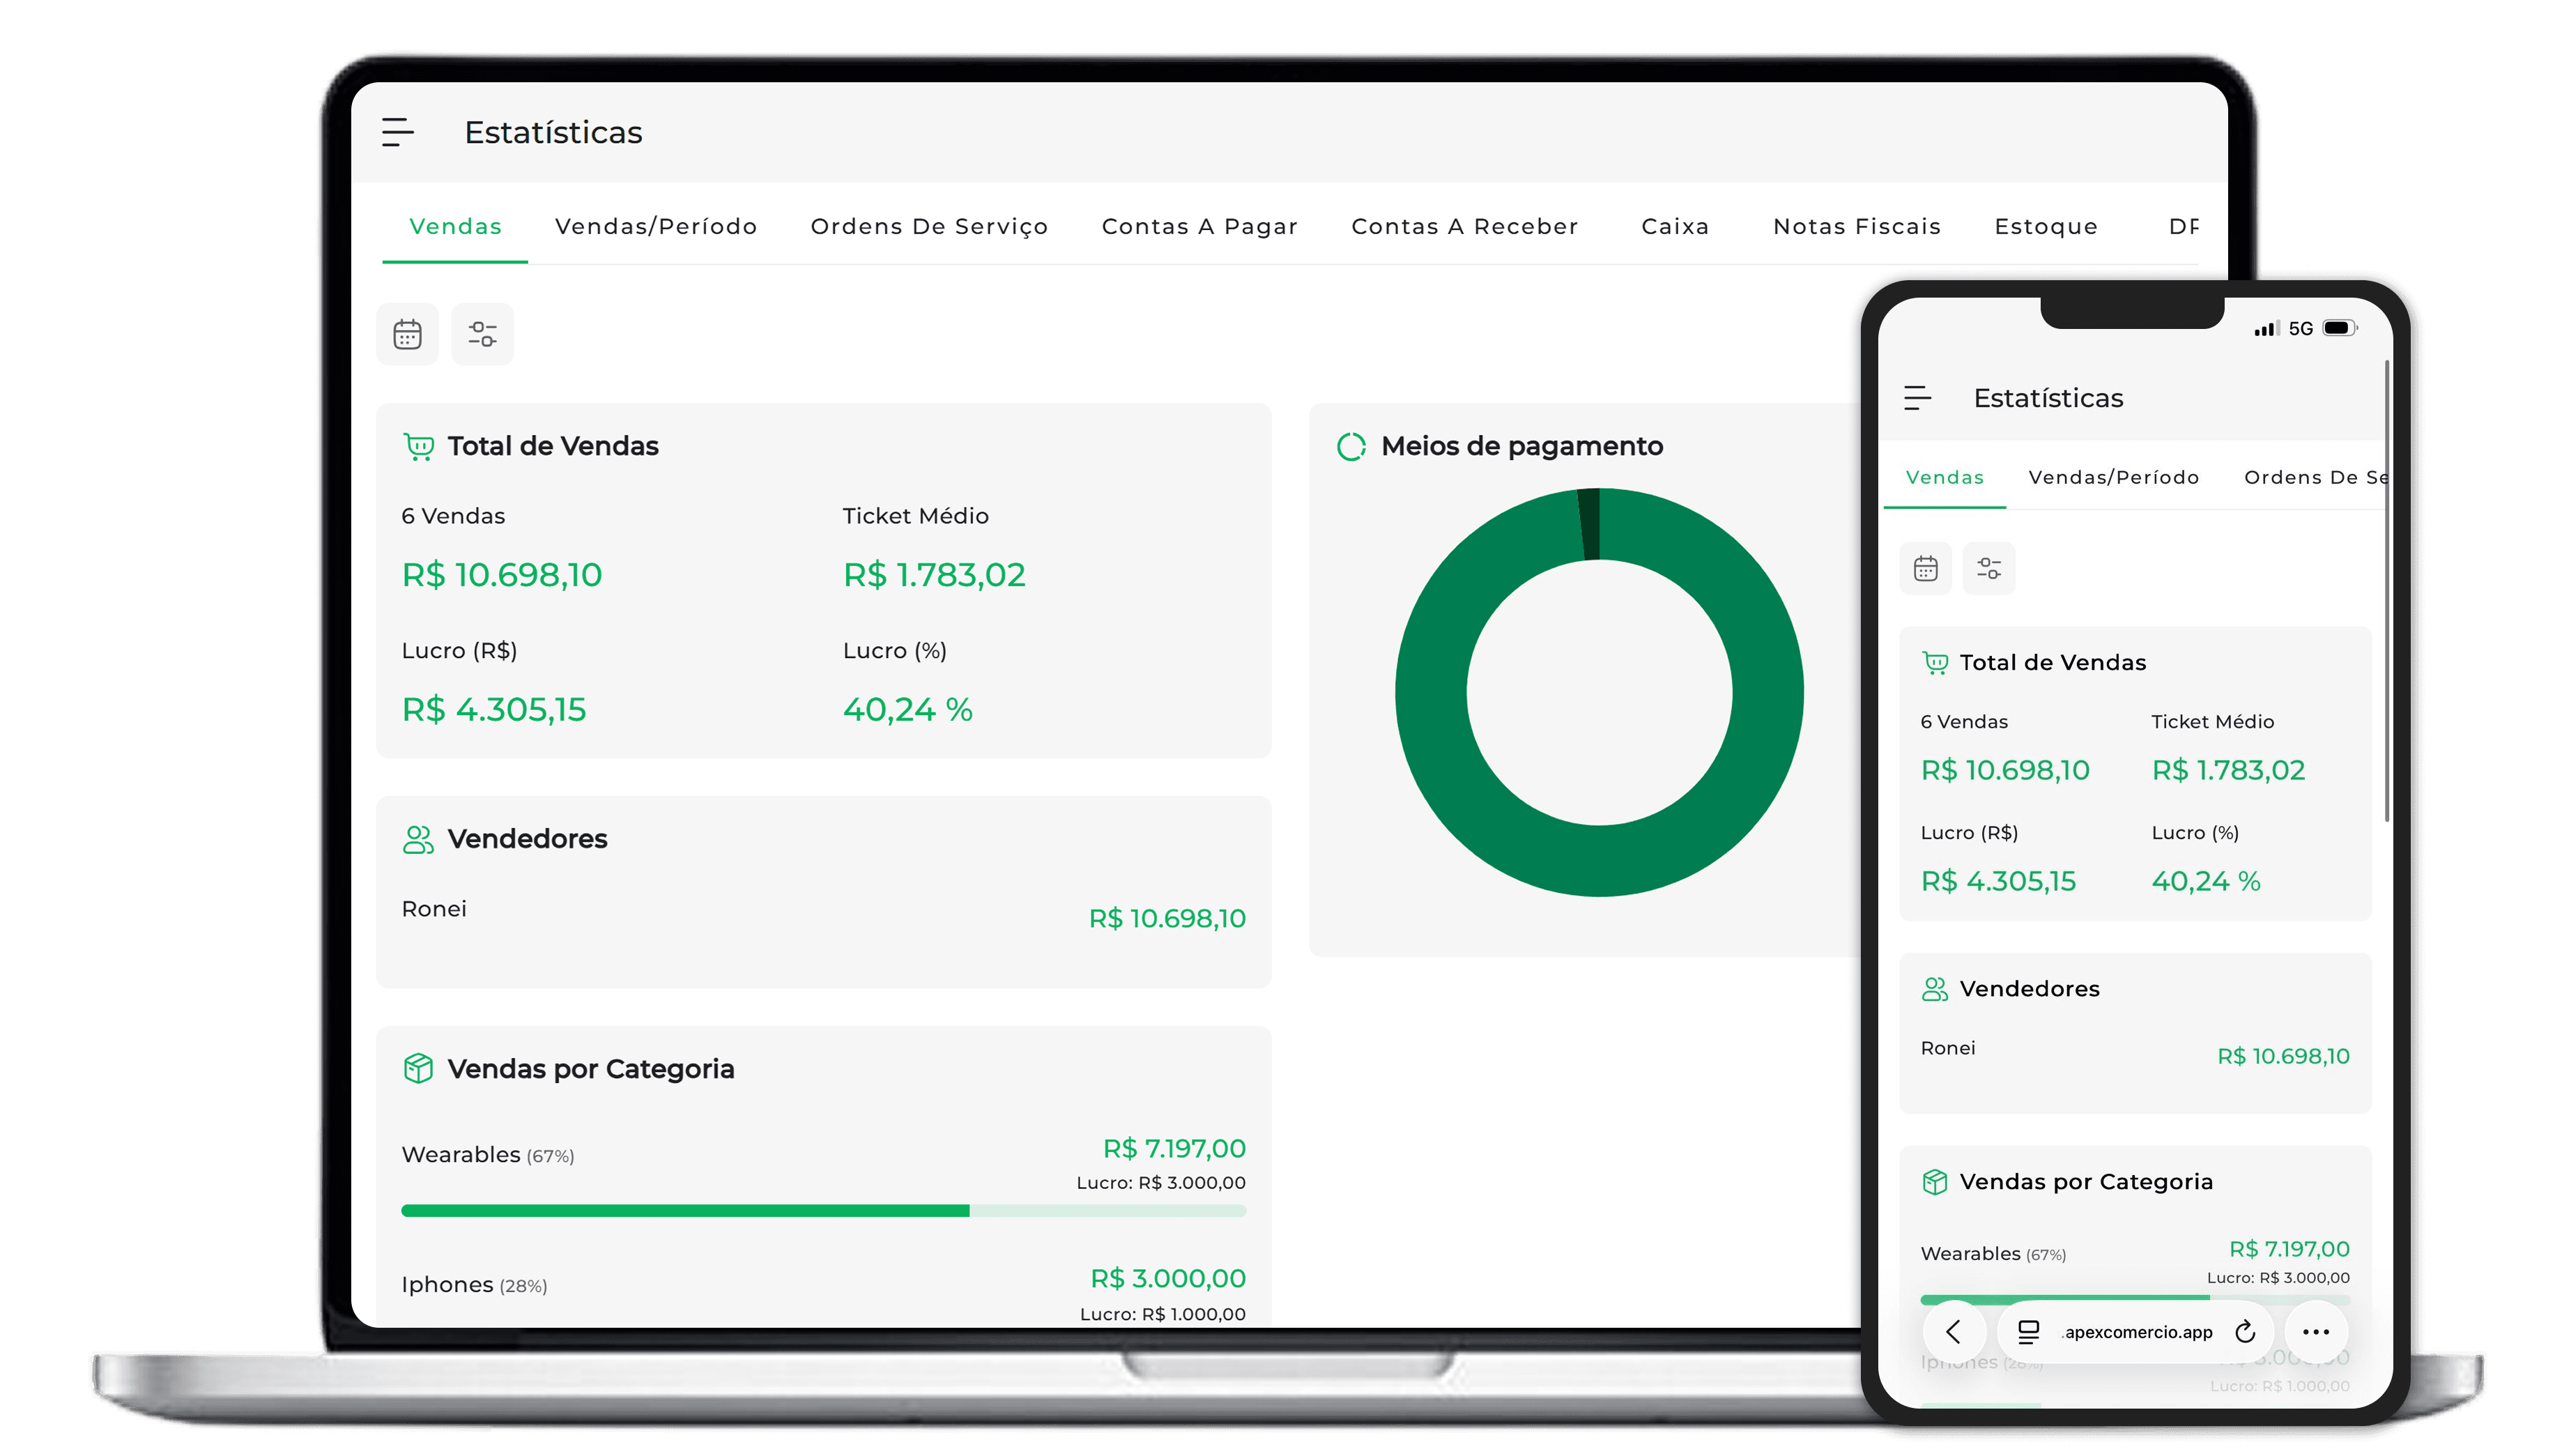Tap Vendas/Período tab on phone

(2113, 478)
